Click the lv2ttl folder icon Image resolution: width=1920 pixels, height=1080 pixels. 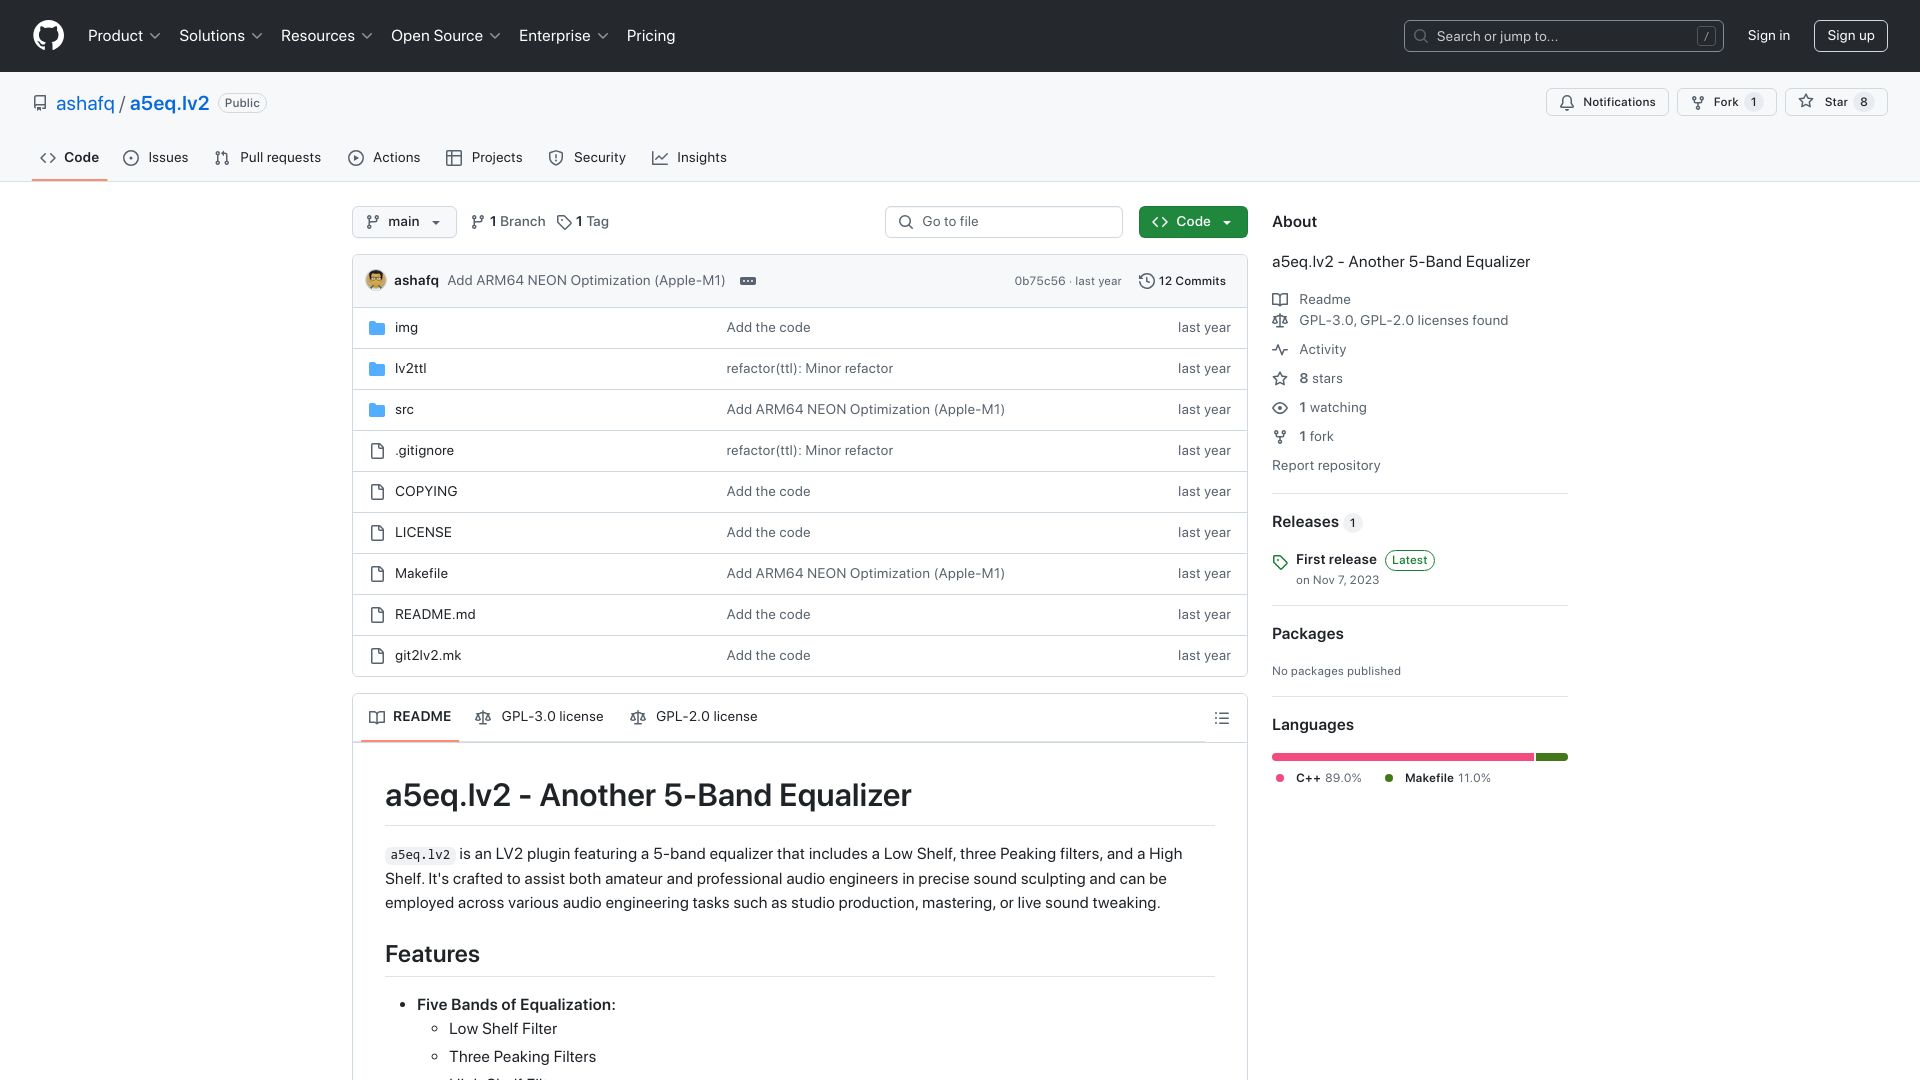[x=377, y=369]
